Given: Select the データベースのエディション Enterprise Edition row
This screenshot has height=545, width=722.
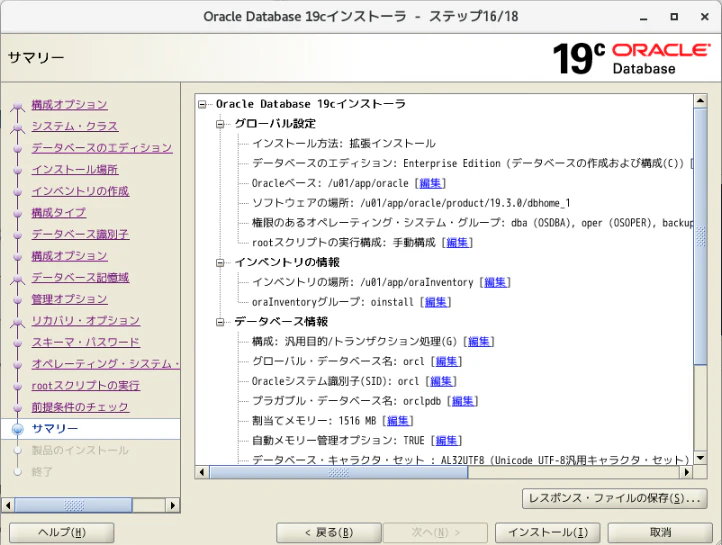Looking at the screenshot, I should pos(472,163).
